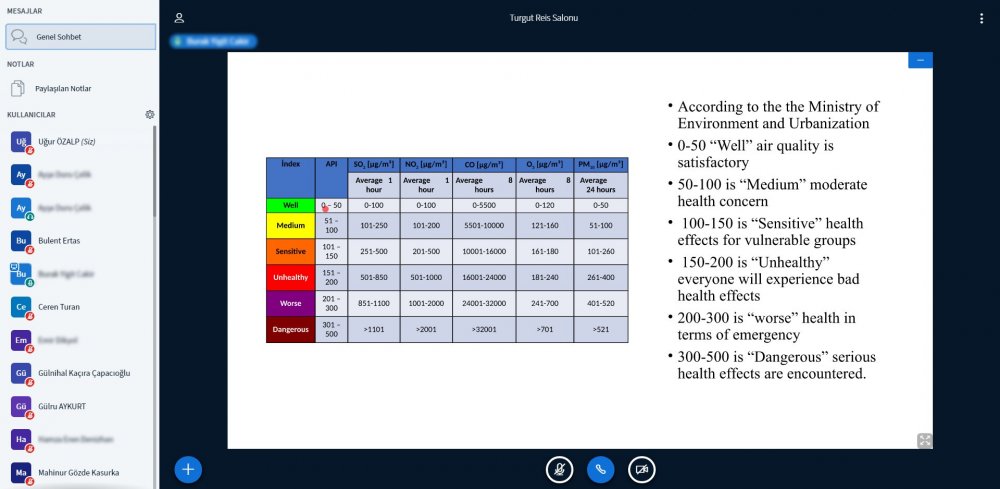Image resolution: width=1000 pixels, height=489 pixels.
Task: Open the blue plus actions menu
Action: (188, 469)
